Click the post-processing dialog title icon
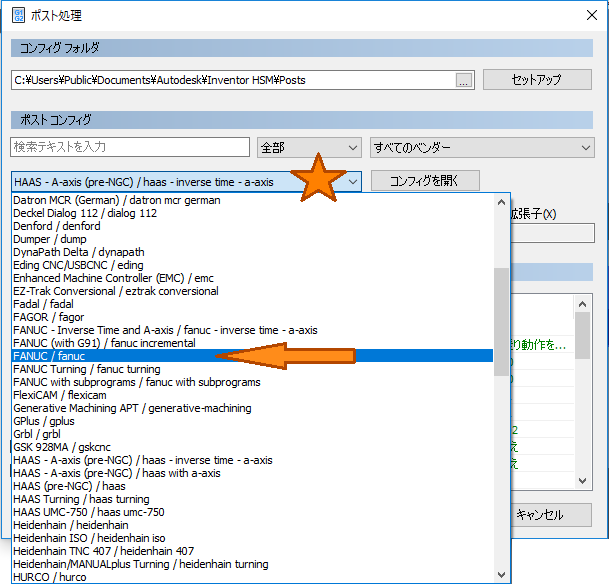This screenshot has height=584, width=609. [18, 16]
